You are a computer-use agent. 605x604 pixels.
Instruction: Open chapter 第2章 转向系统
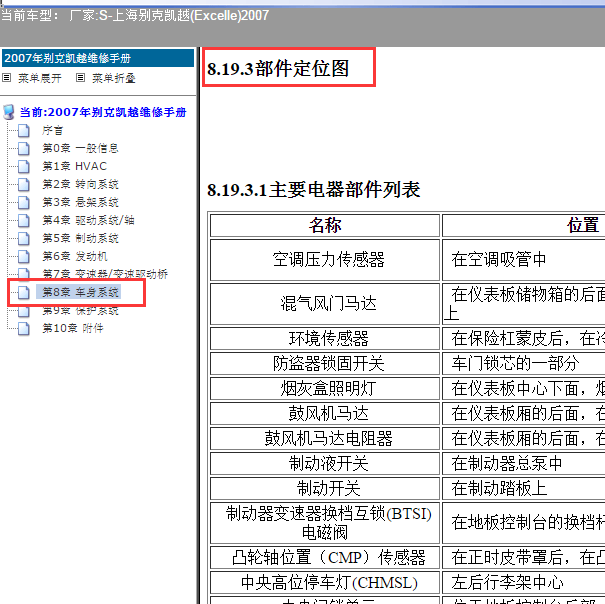(80, 184)
